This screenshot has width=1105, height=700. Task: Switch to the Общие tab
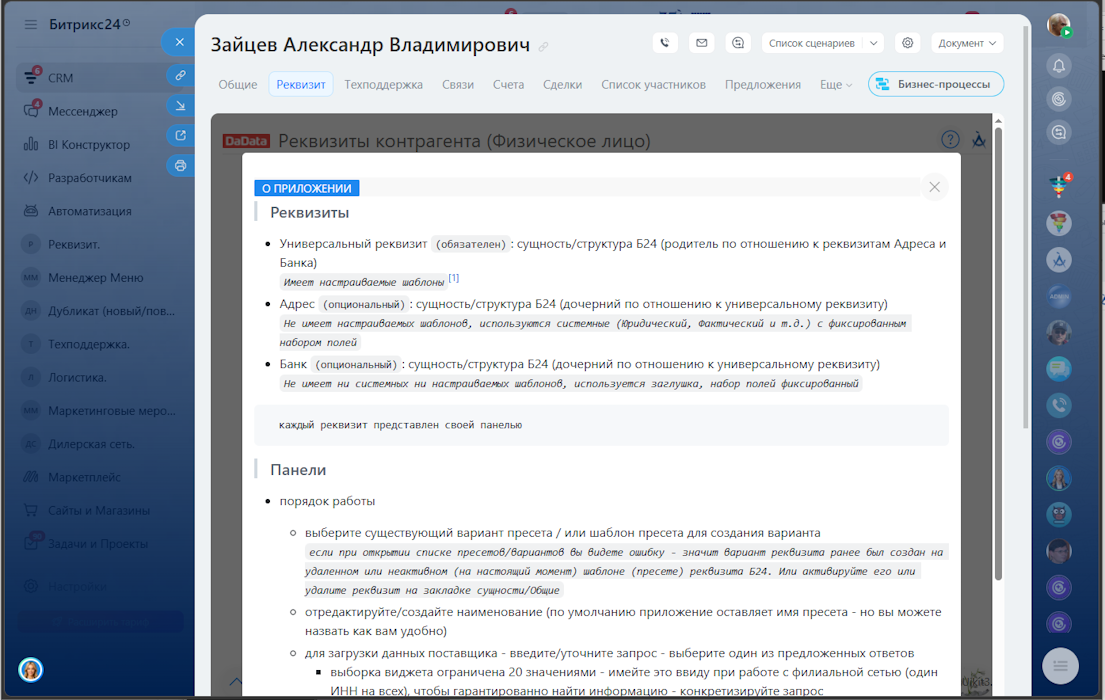237,85
